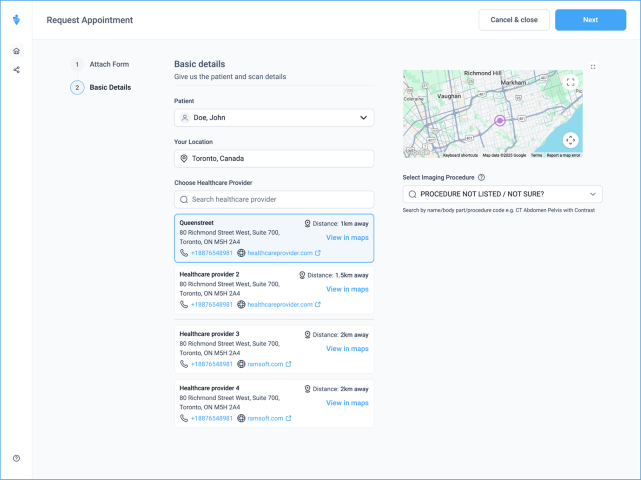Click ramsoft.com link for Healthcare provider 3

pos(269,364)
